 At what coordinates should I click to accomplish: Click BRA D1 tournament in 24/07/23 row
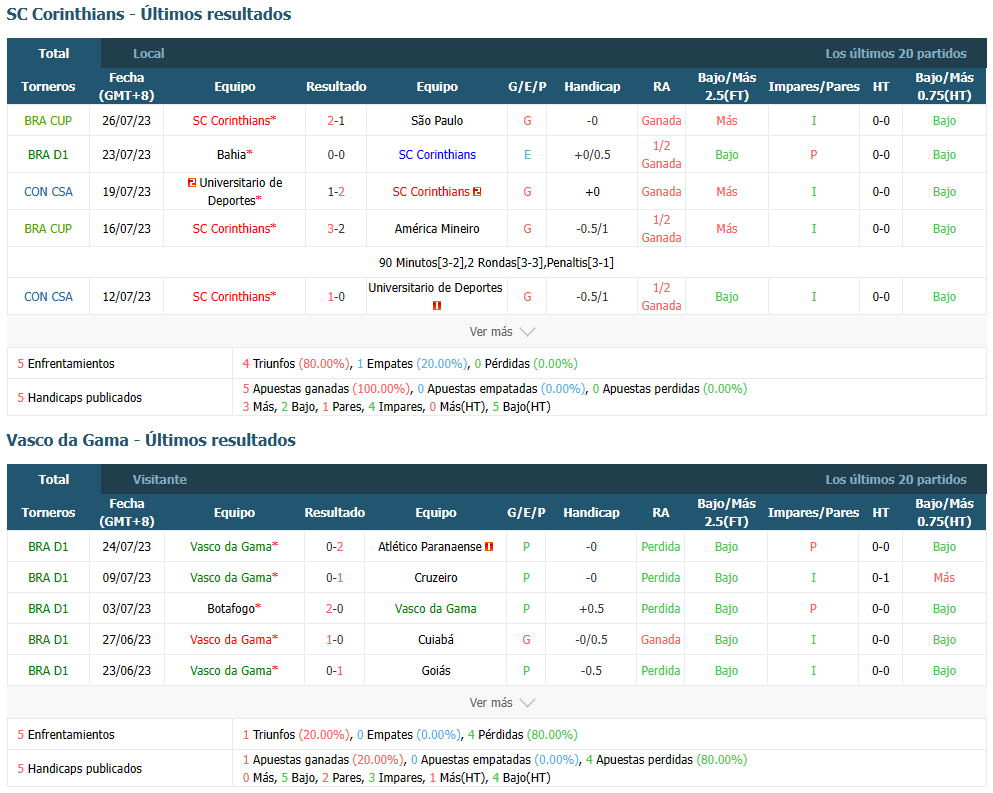click(x=48, y=547)
